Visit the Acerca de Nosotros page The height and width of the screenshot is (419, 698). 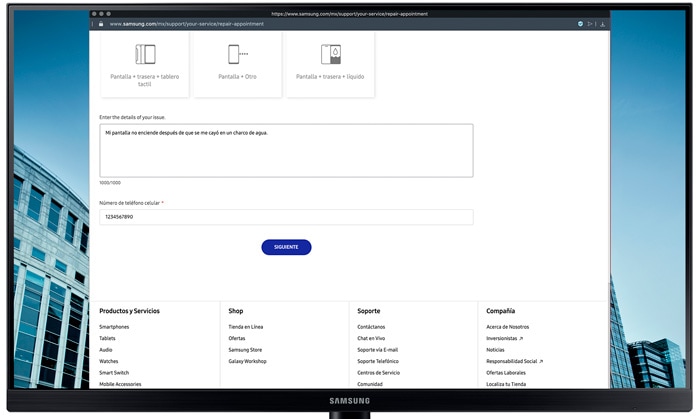pyautogui.click(x=508, y=327)
